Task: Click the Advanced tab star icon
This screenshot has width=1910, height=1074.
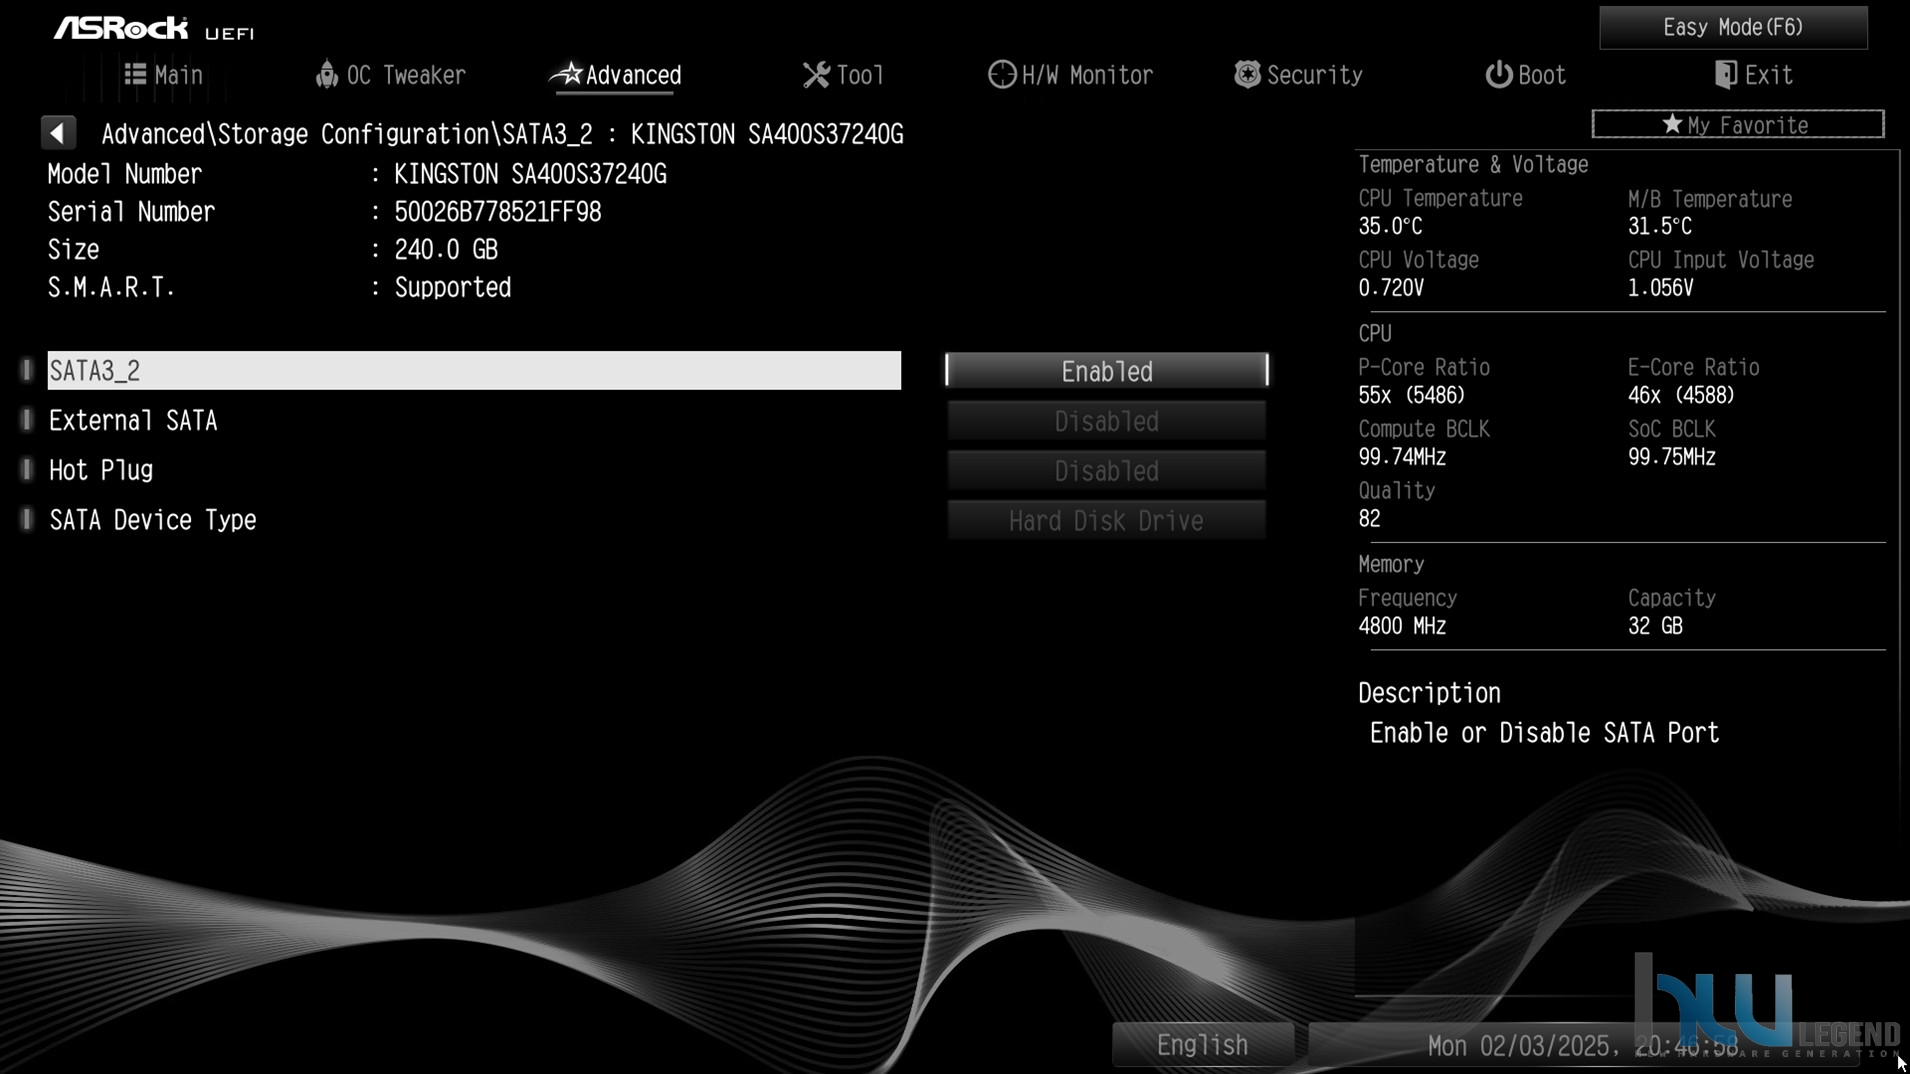Action: (x=567, y=73)
